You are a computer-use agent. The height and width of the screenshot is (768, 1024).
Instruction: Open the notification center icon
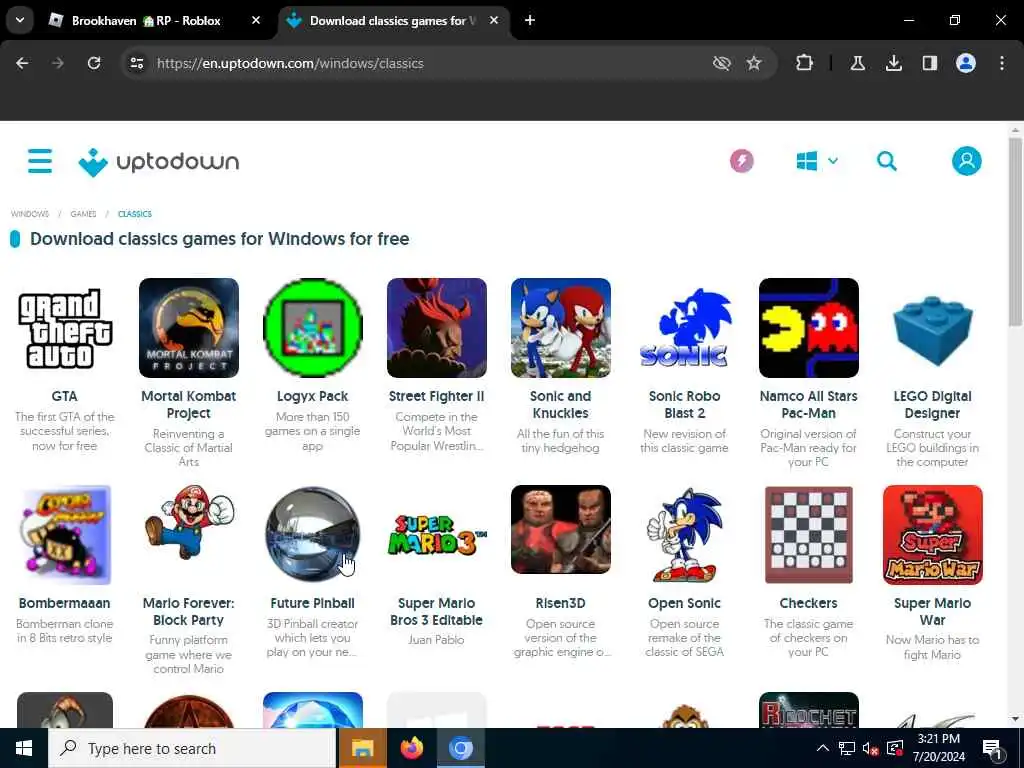point(992,748)
